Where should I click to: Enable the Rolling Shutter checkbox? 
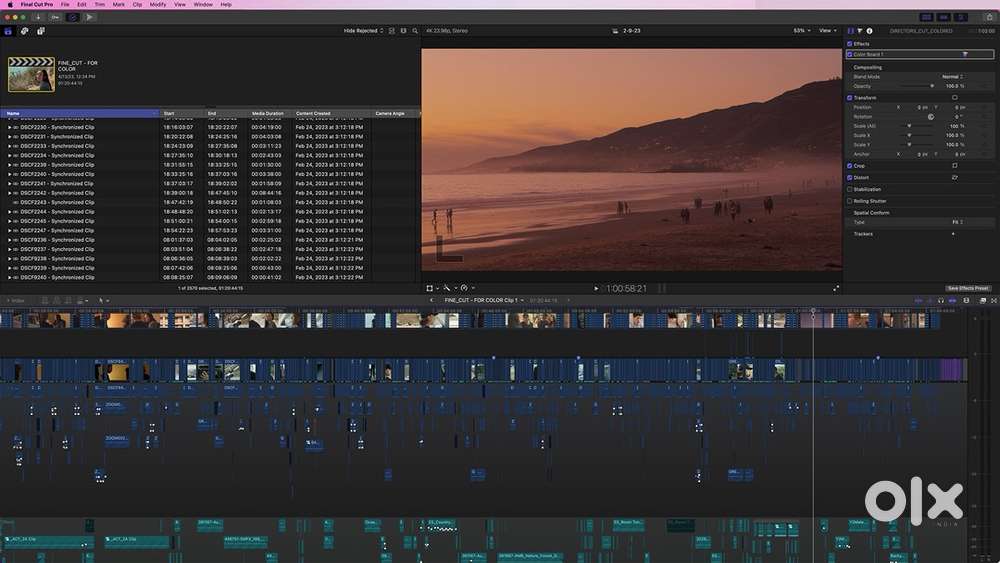point(850,201)
